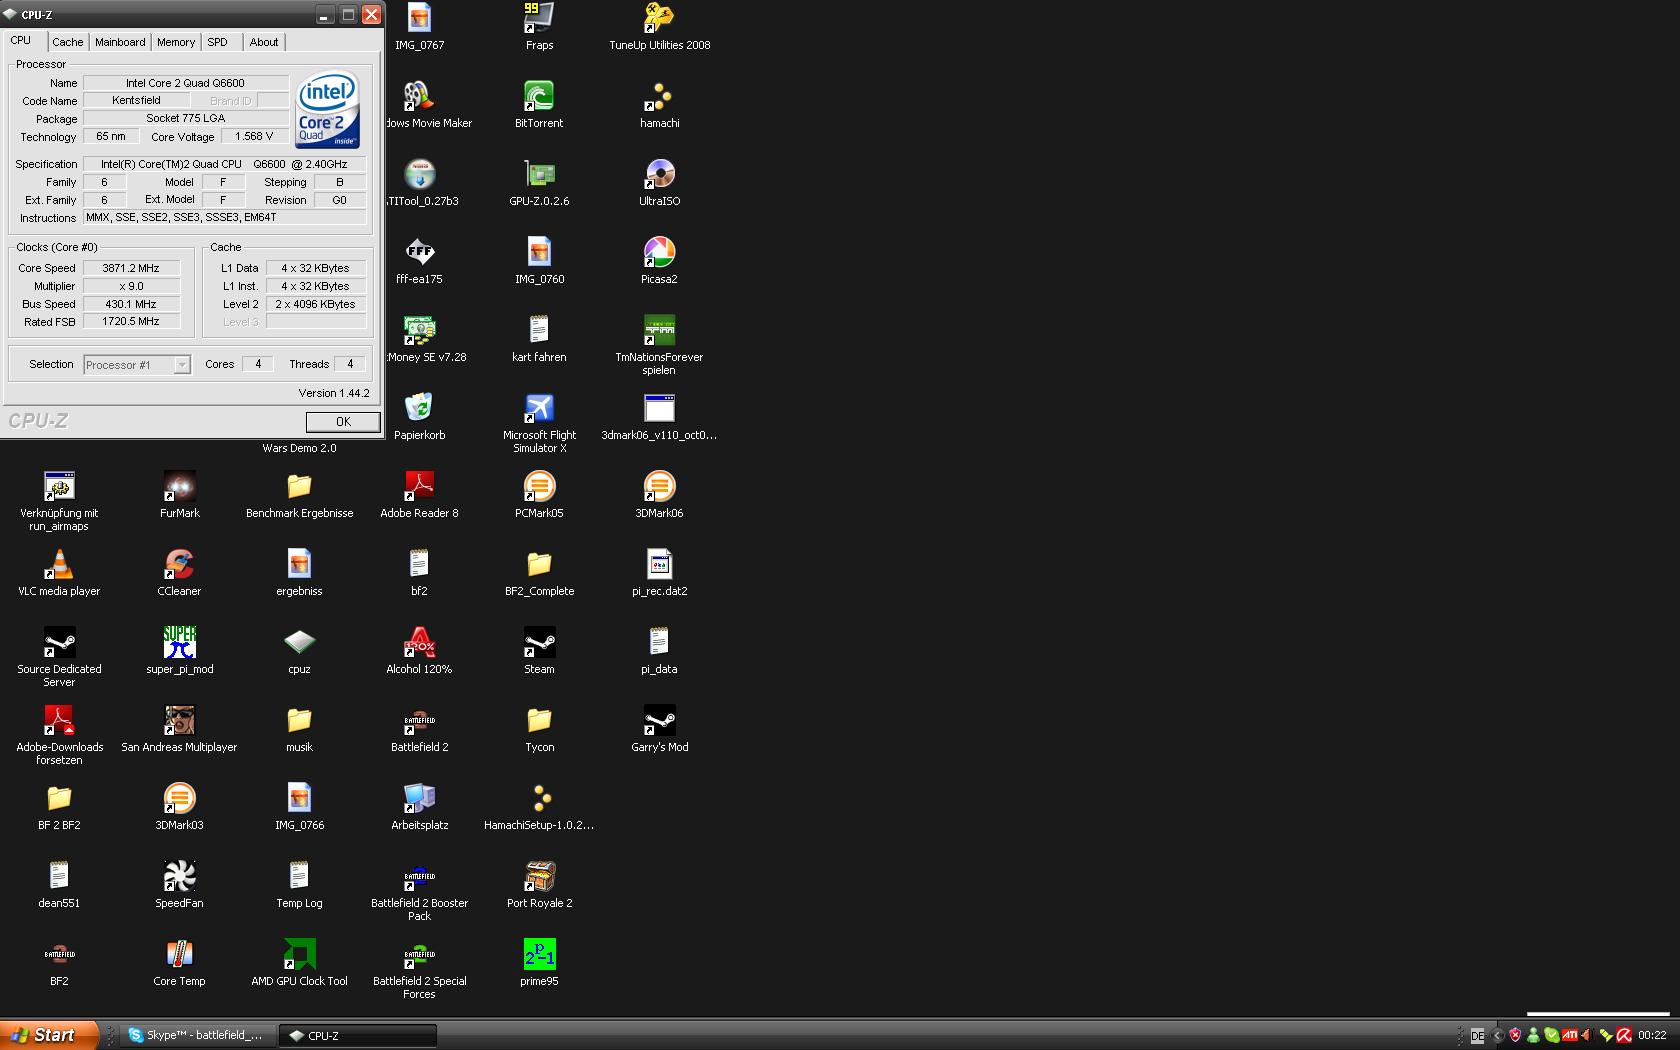Select the IMG_0760 image file
Screen dimensions: 1680x1050
(539, 261)
